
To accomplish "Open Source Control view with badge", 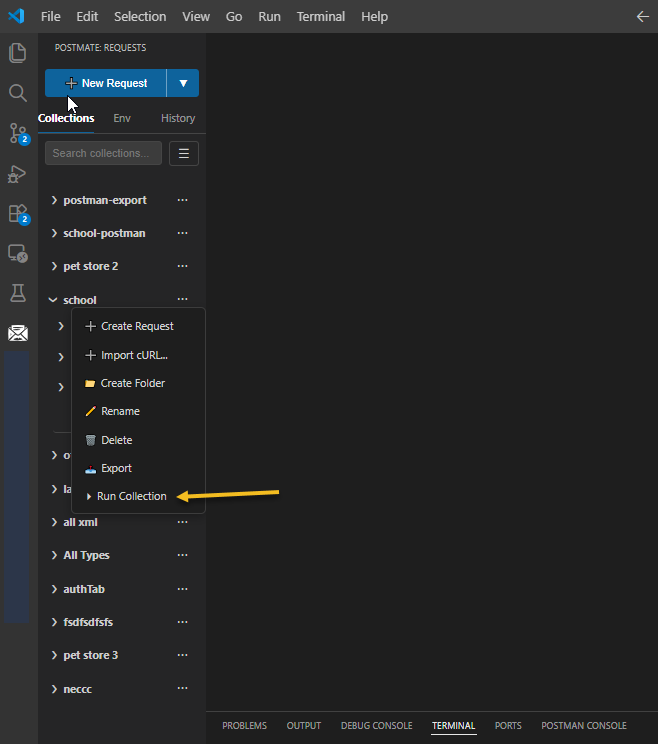I will [x=19, y=134].
